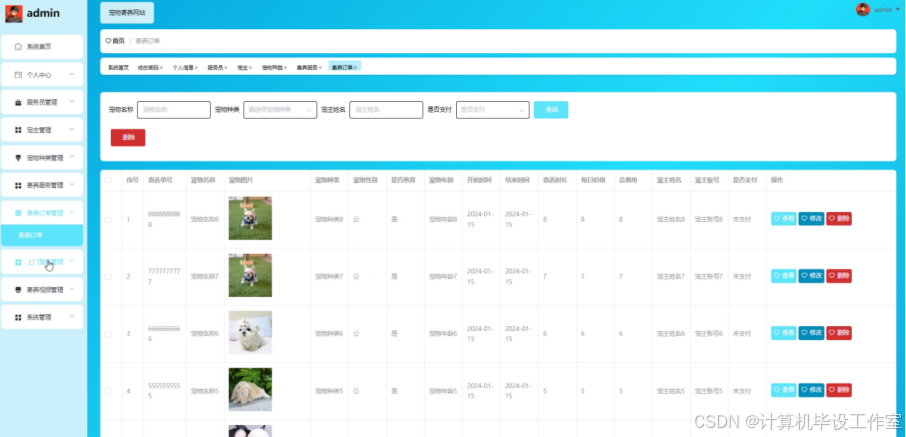The width and height of the screenshot is (906, 437).
Task: Click 修改 for row 2
Action: pos(811,276)
